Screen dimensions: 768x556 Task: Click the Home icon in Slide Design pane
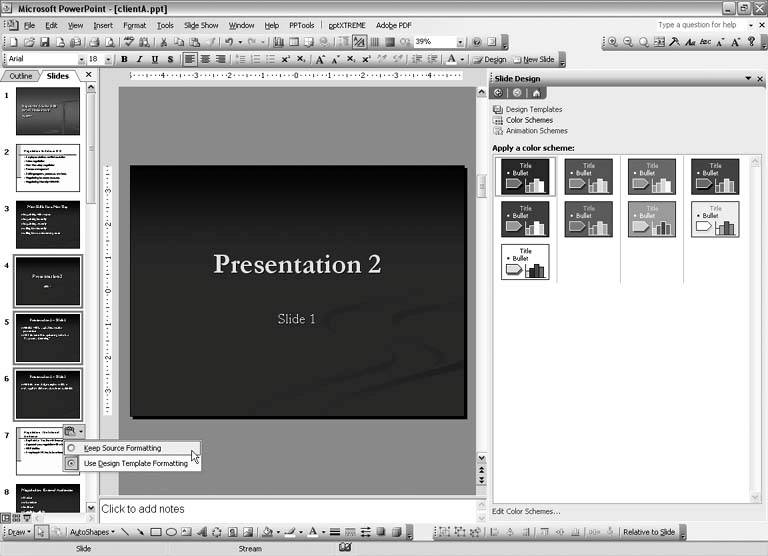[536, 93]
